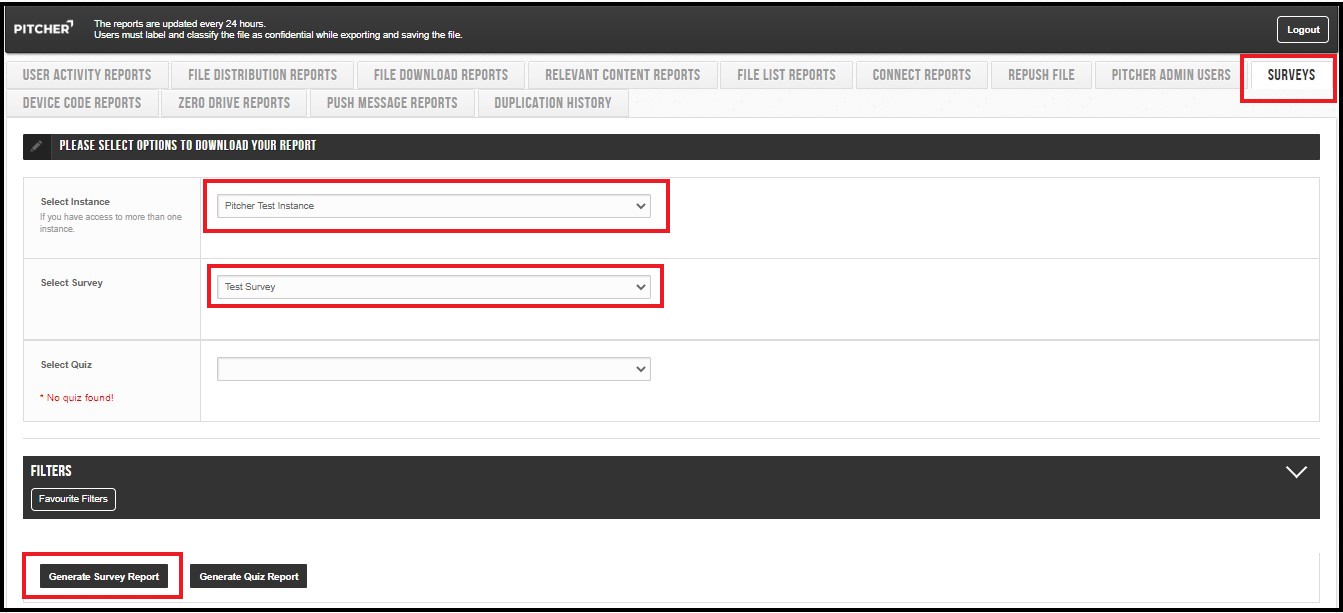
Task: Switch to the User Activity Reports tab
Action: pos(87,75)
